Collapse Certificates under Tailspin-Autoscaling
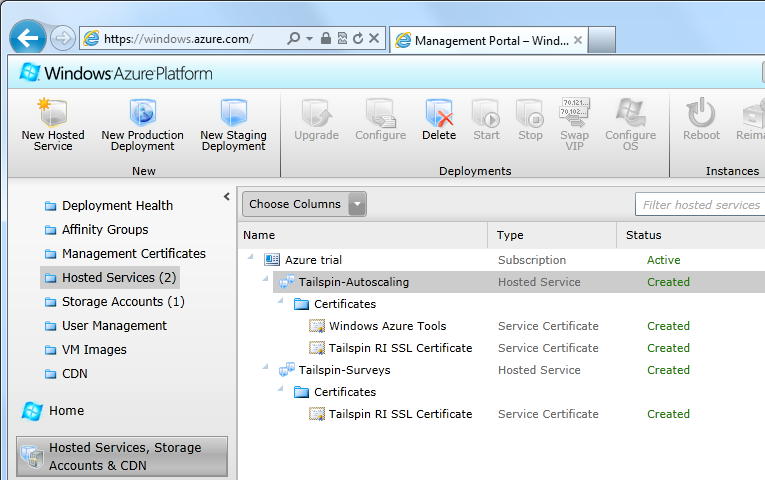Screen dimensions: 765x480 [x=281, y=300]
